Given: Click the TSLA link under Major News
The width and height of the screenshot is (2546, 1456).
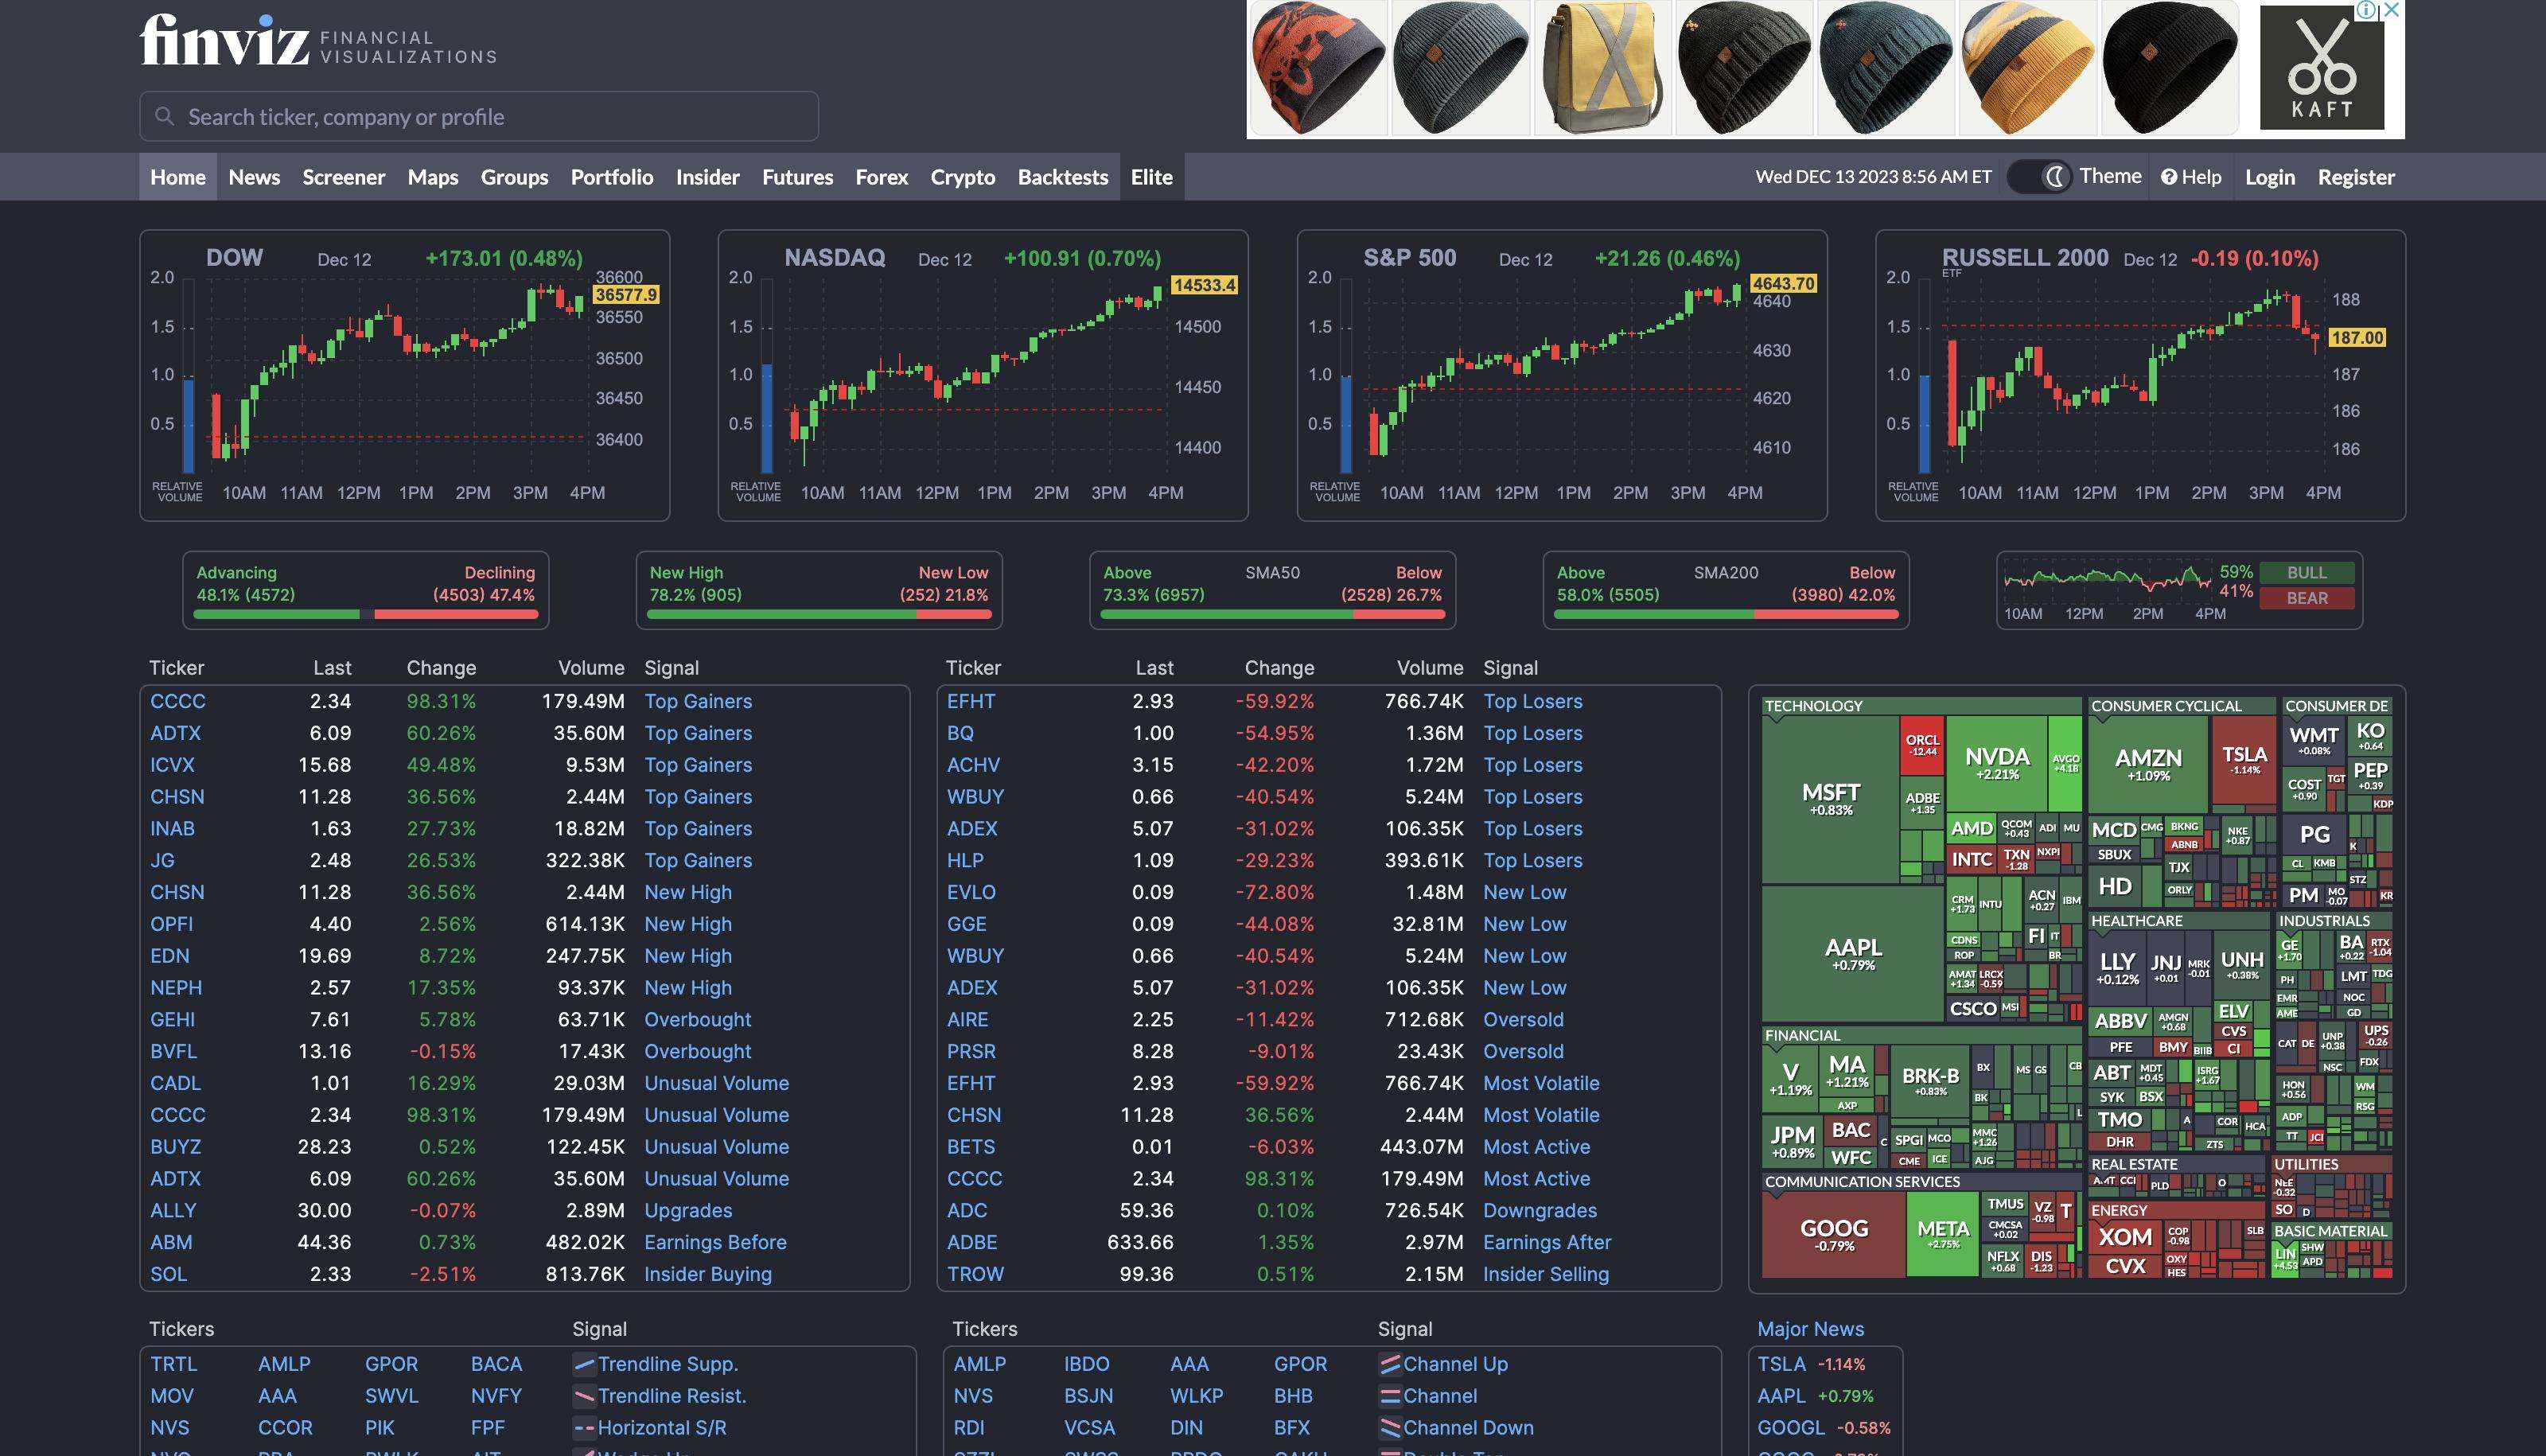Looking at the screenshot, I should click(x=1779, y=1364).
